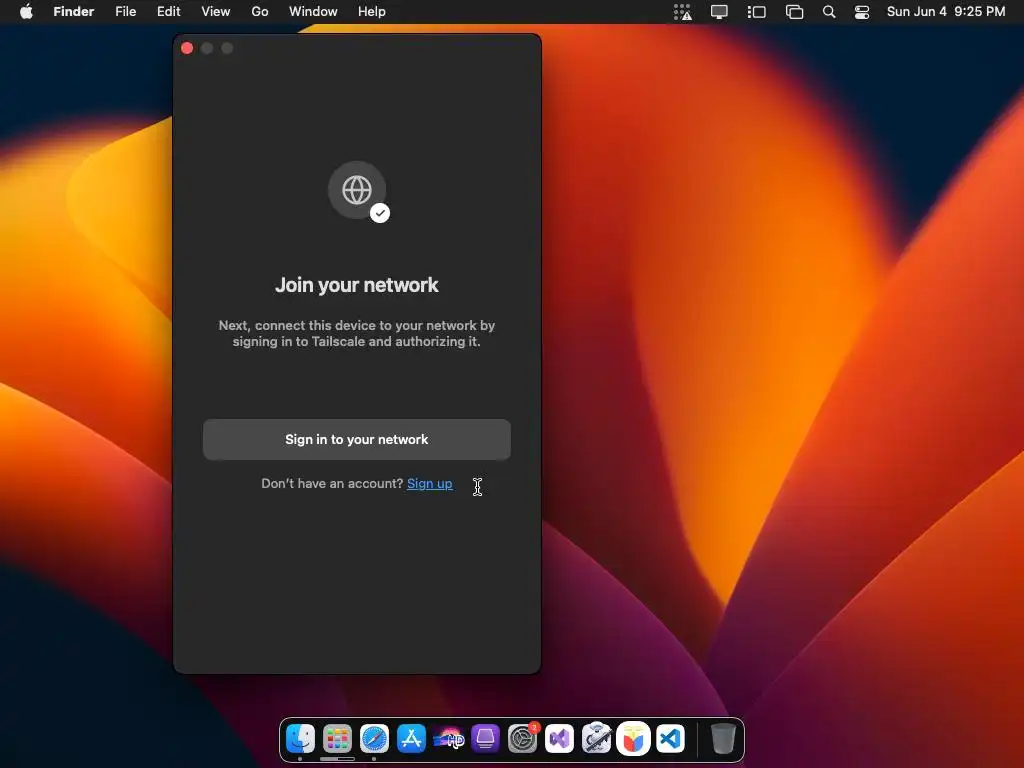
Task: Open Apple Configurator purple Dock icon
Action: (485, 739)
